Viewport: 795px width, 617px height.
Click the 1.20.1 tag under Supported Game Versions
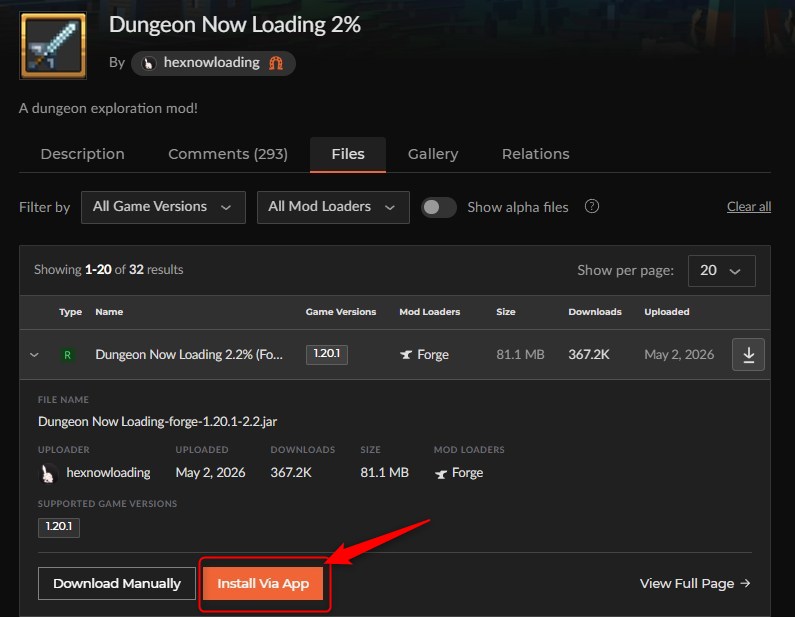pyautogui.click(x=59, y=527)
